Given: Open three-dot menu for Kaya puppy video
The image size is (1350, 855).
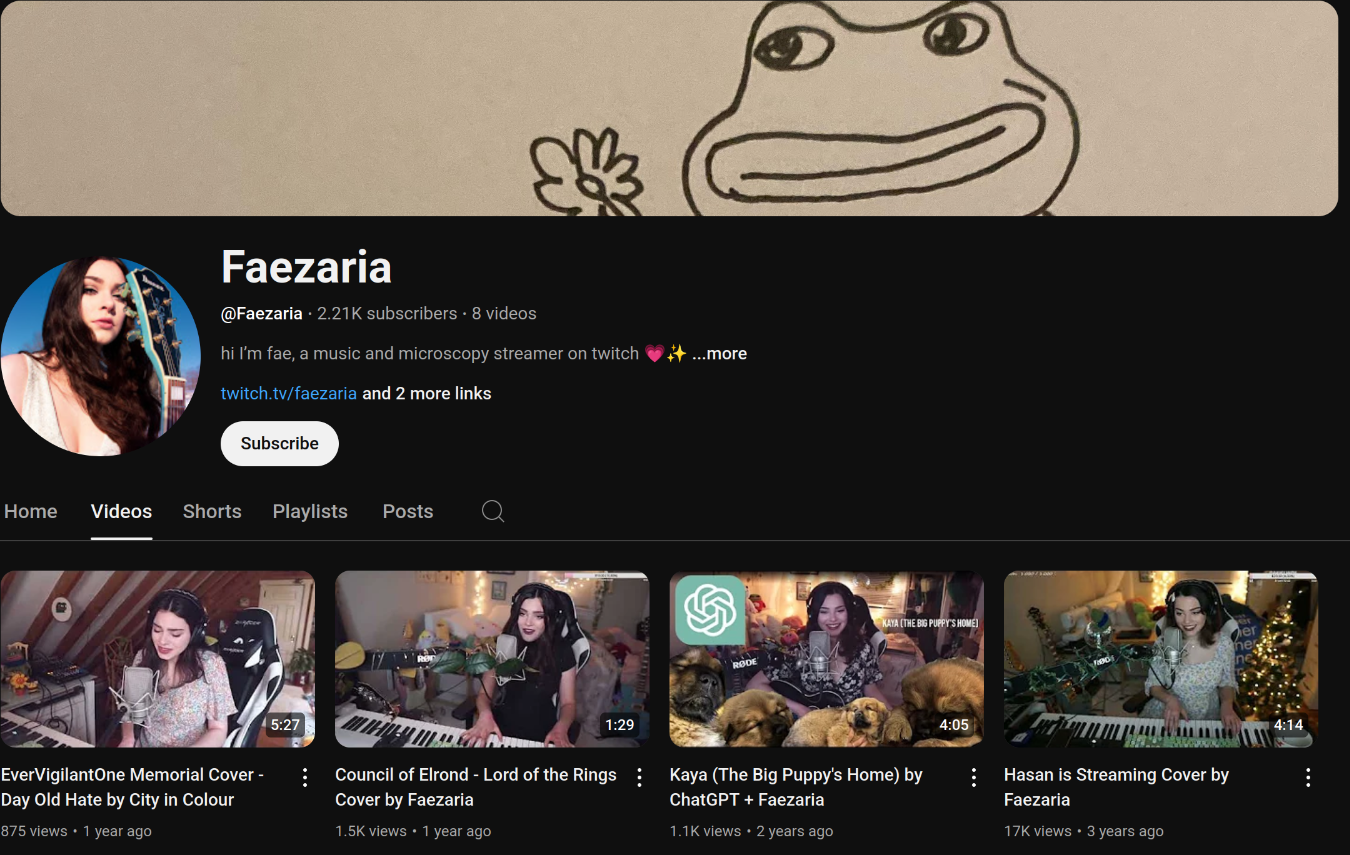Looking at the screenshot, I should (x=974, y=777).
